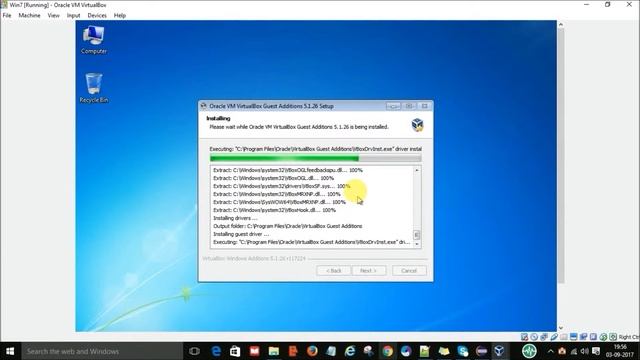The width and height of the screenshot is (640, 360).
Task: Open the Windows Store taskbar icon
Action: 235,351
